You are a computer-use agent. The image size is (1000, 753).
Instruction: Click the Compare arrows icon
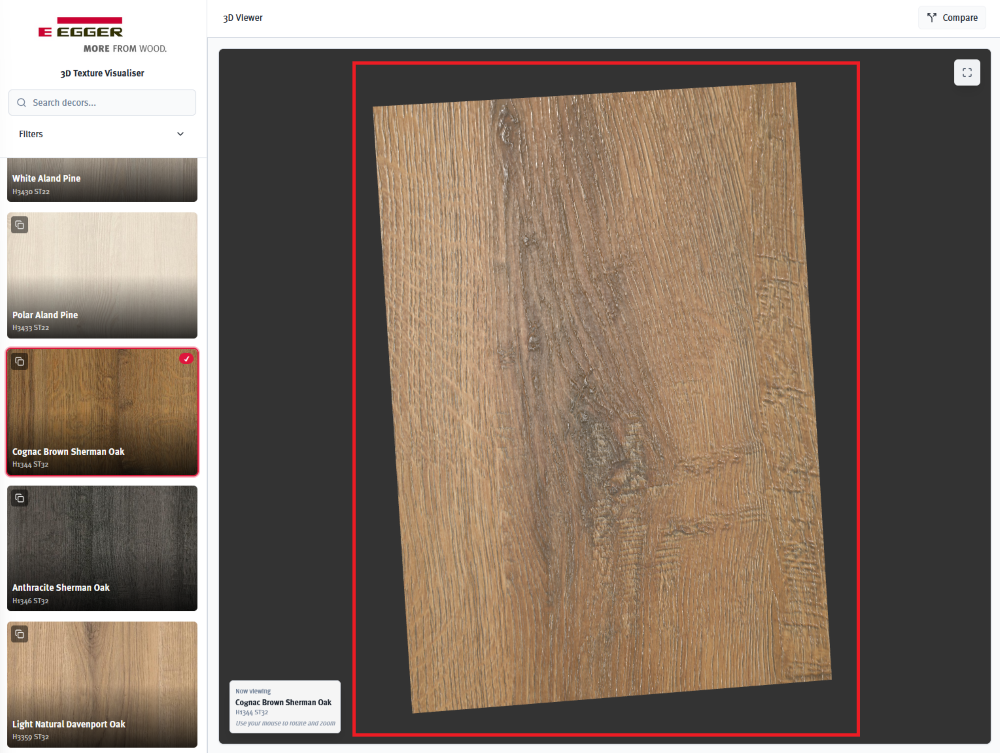(932, 18)
